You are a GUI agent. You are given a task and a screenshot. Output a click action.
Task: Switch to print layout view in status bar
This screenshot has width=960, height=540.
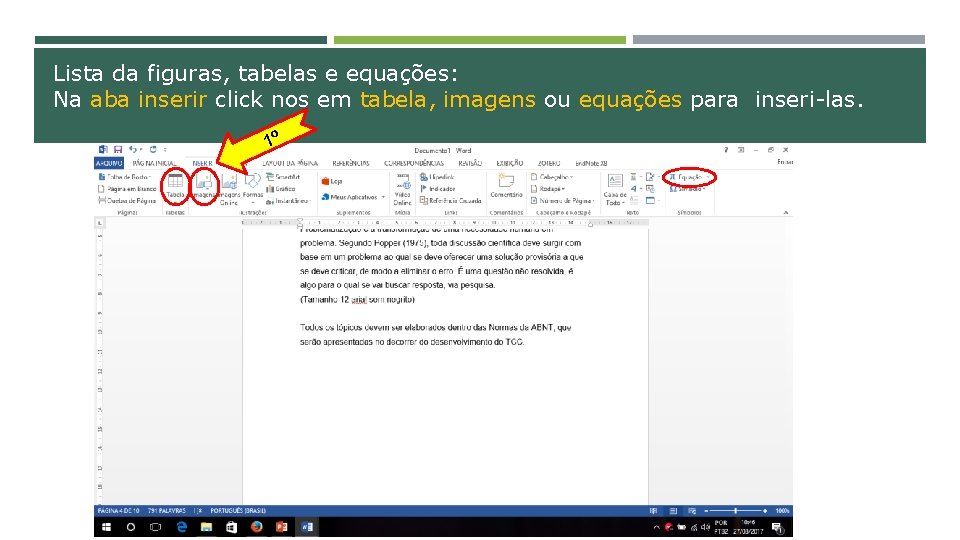(673, 511)
